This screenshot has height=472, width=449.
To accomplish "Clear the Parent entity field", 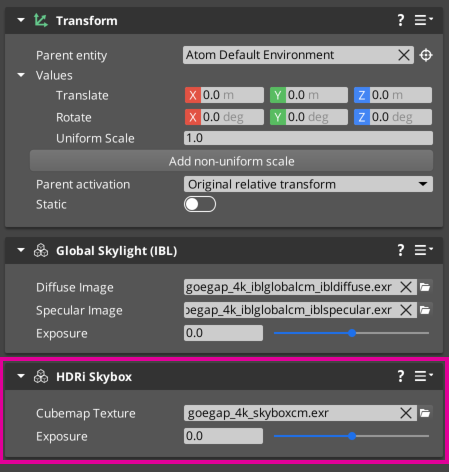I will pyautogui.click(x=404, y=55).
